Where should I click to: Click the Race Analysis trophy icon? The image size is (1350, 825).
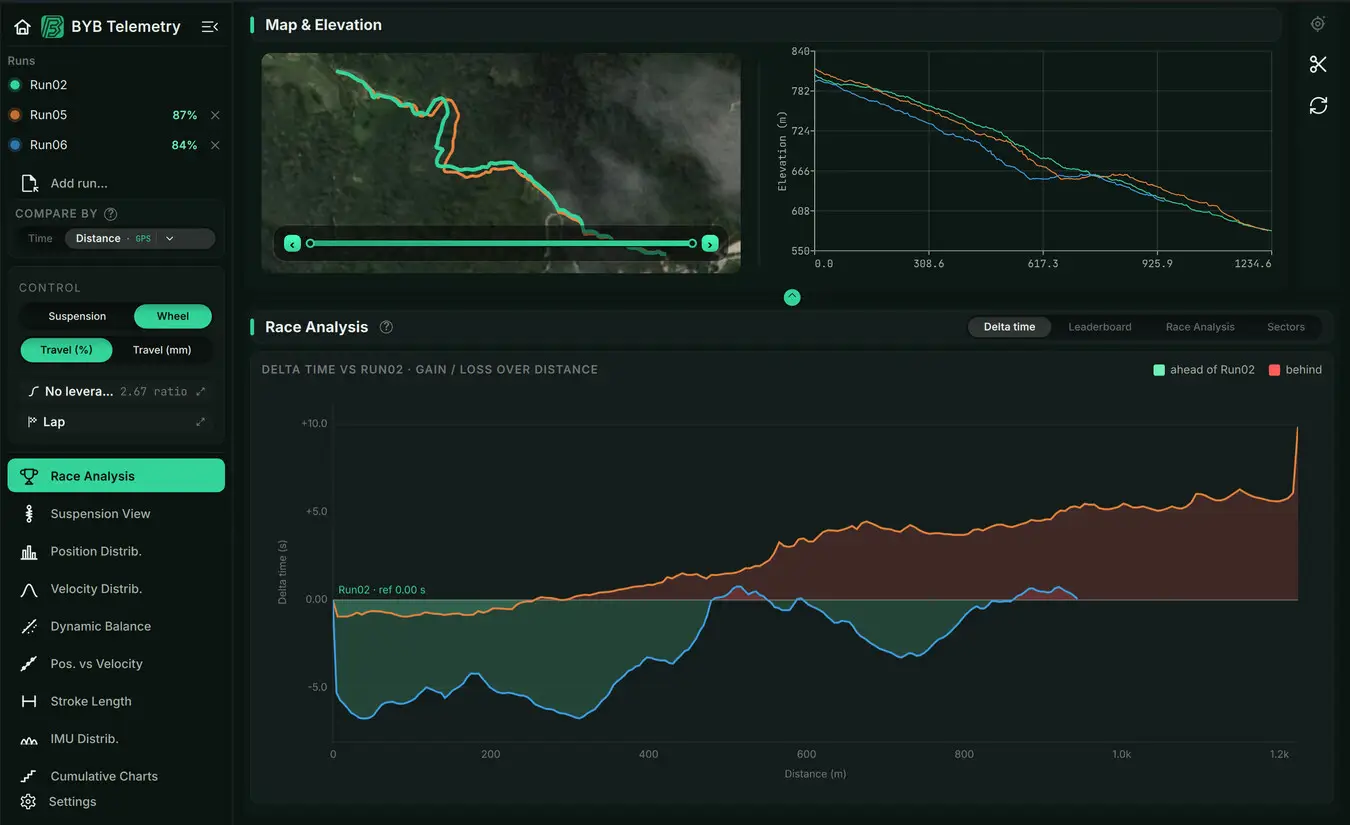click(x=29, y=476)
